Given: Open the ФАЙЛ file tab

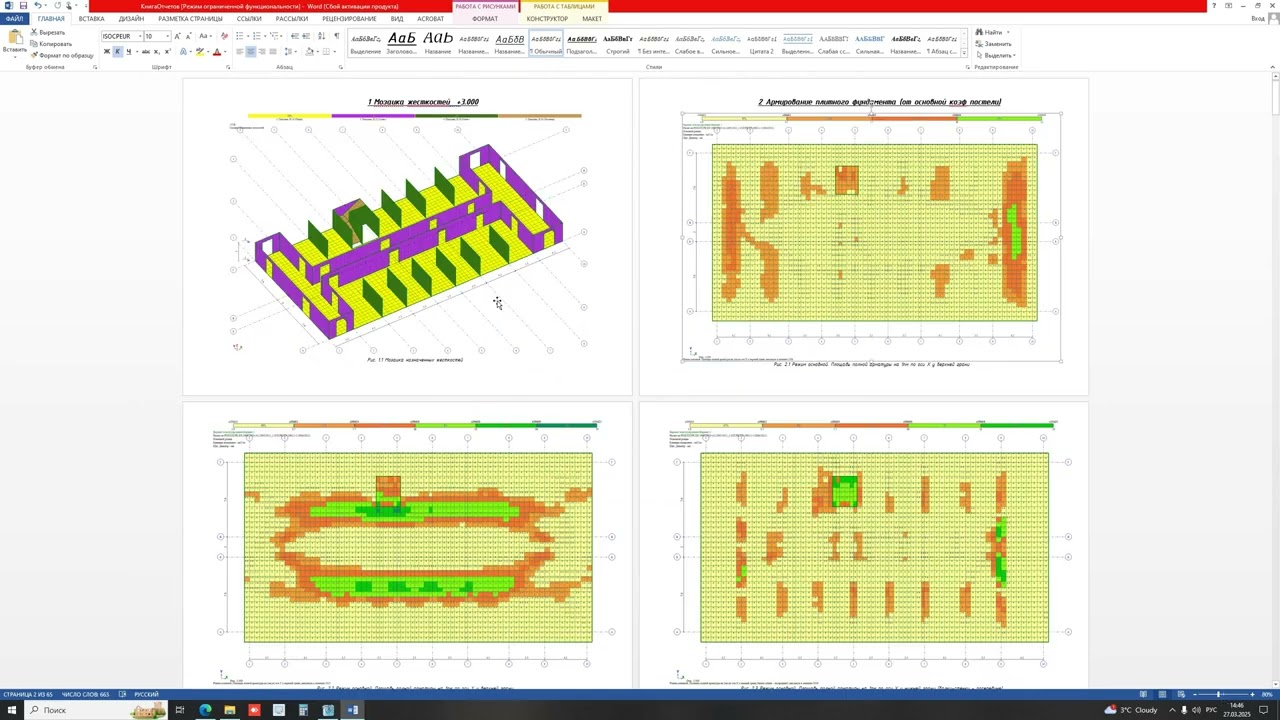Looking at the screenshot, I should tap(13, 19).
